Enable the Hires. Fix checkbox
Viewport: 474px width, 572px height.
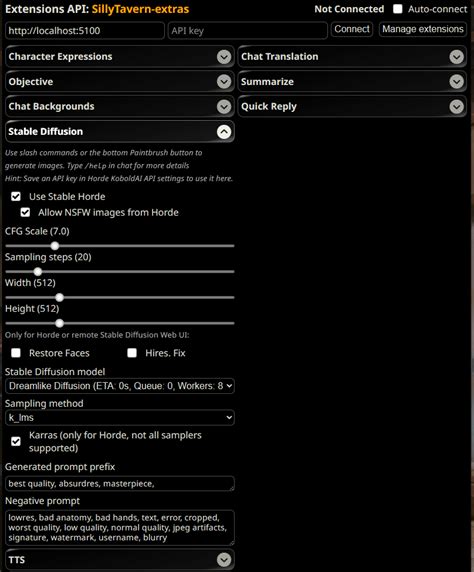point(132,353)
